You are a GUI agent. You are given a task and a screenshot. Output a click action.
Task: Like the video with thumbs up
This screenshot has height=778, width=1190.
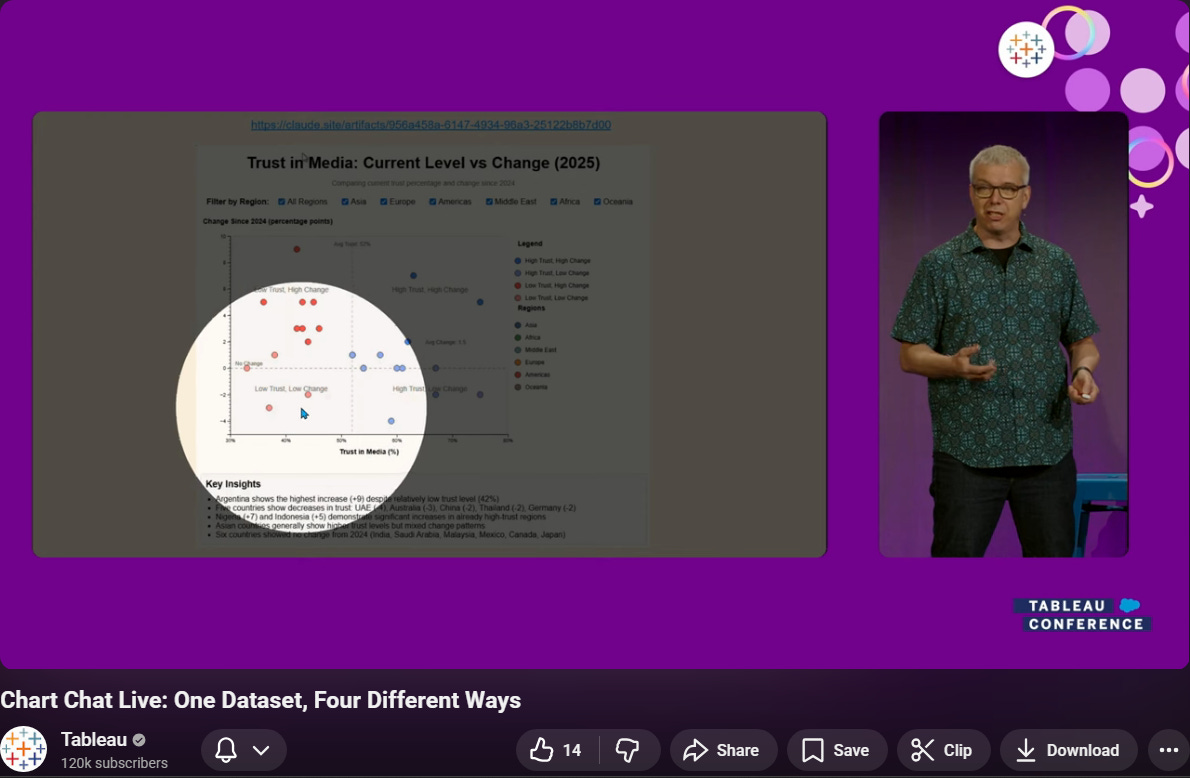click(541, 750)
